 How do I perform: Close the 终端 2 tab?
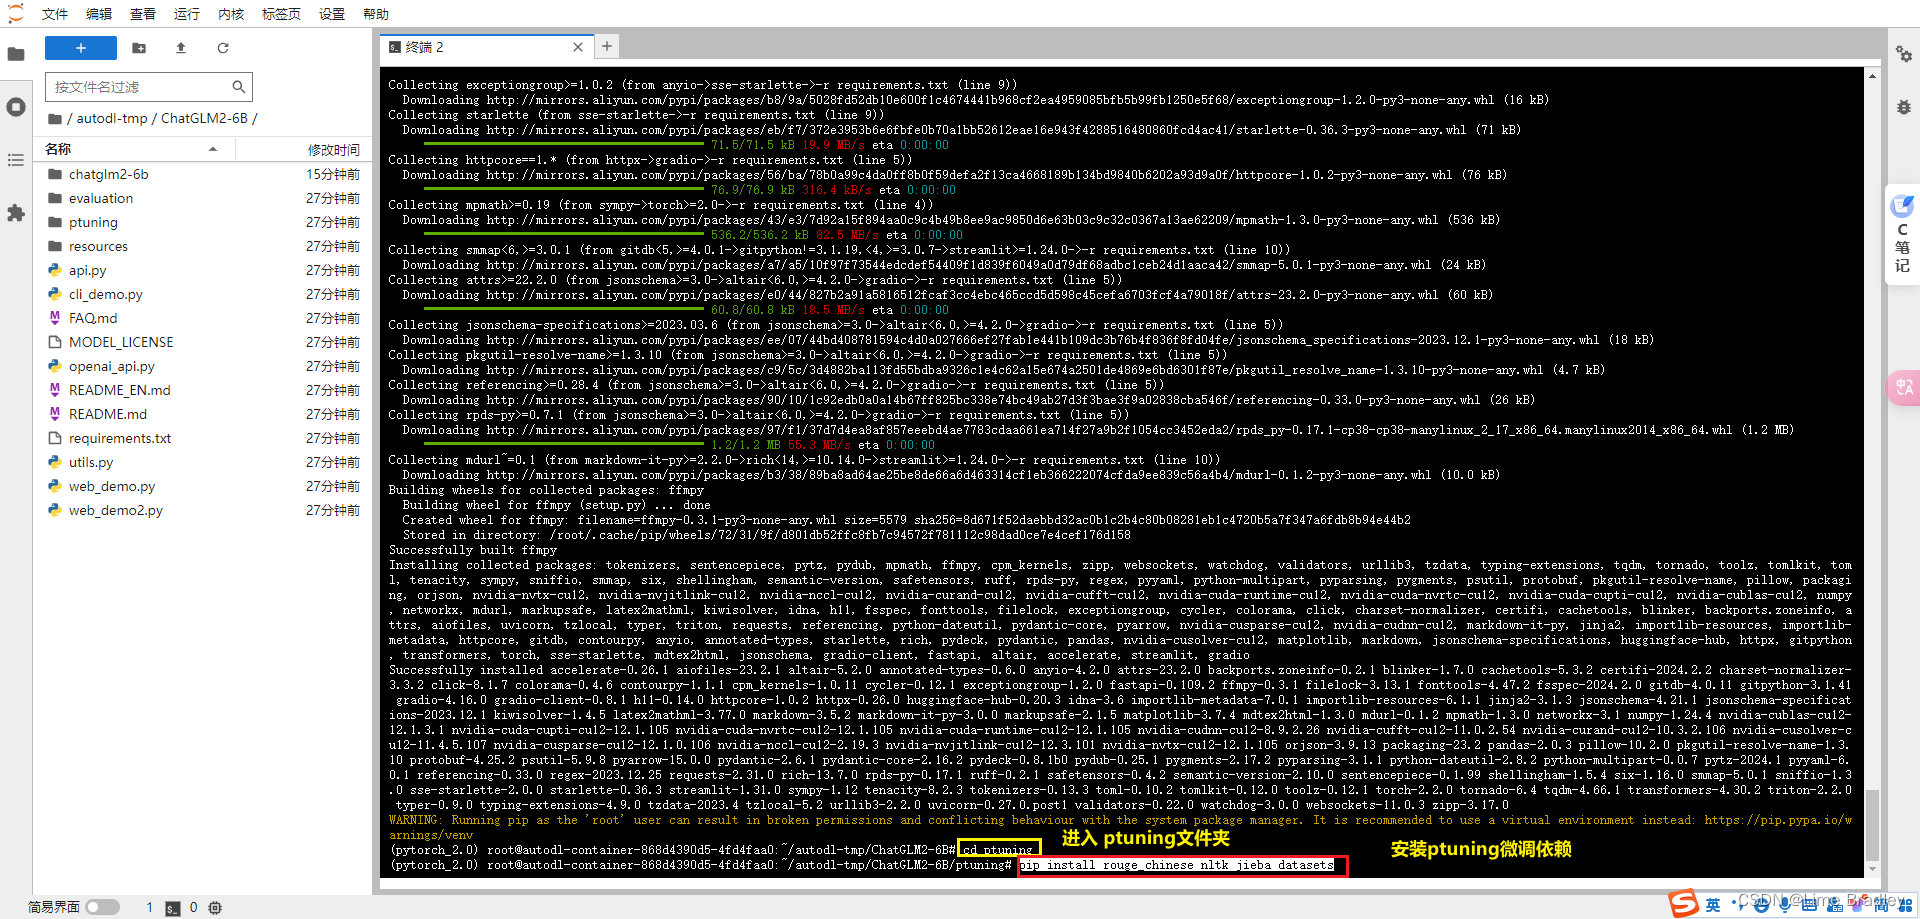(x=578, y=47)
